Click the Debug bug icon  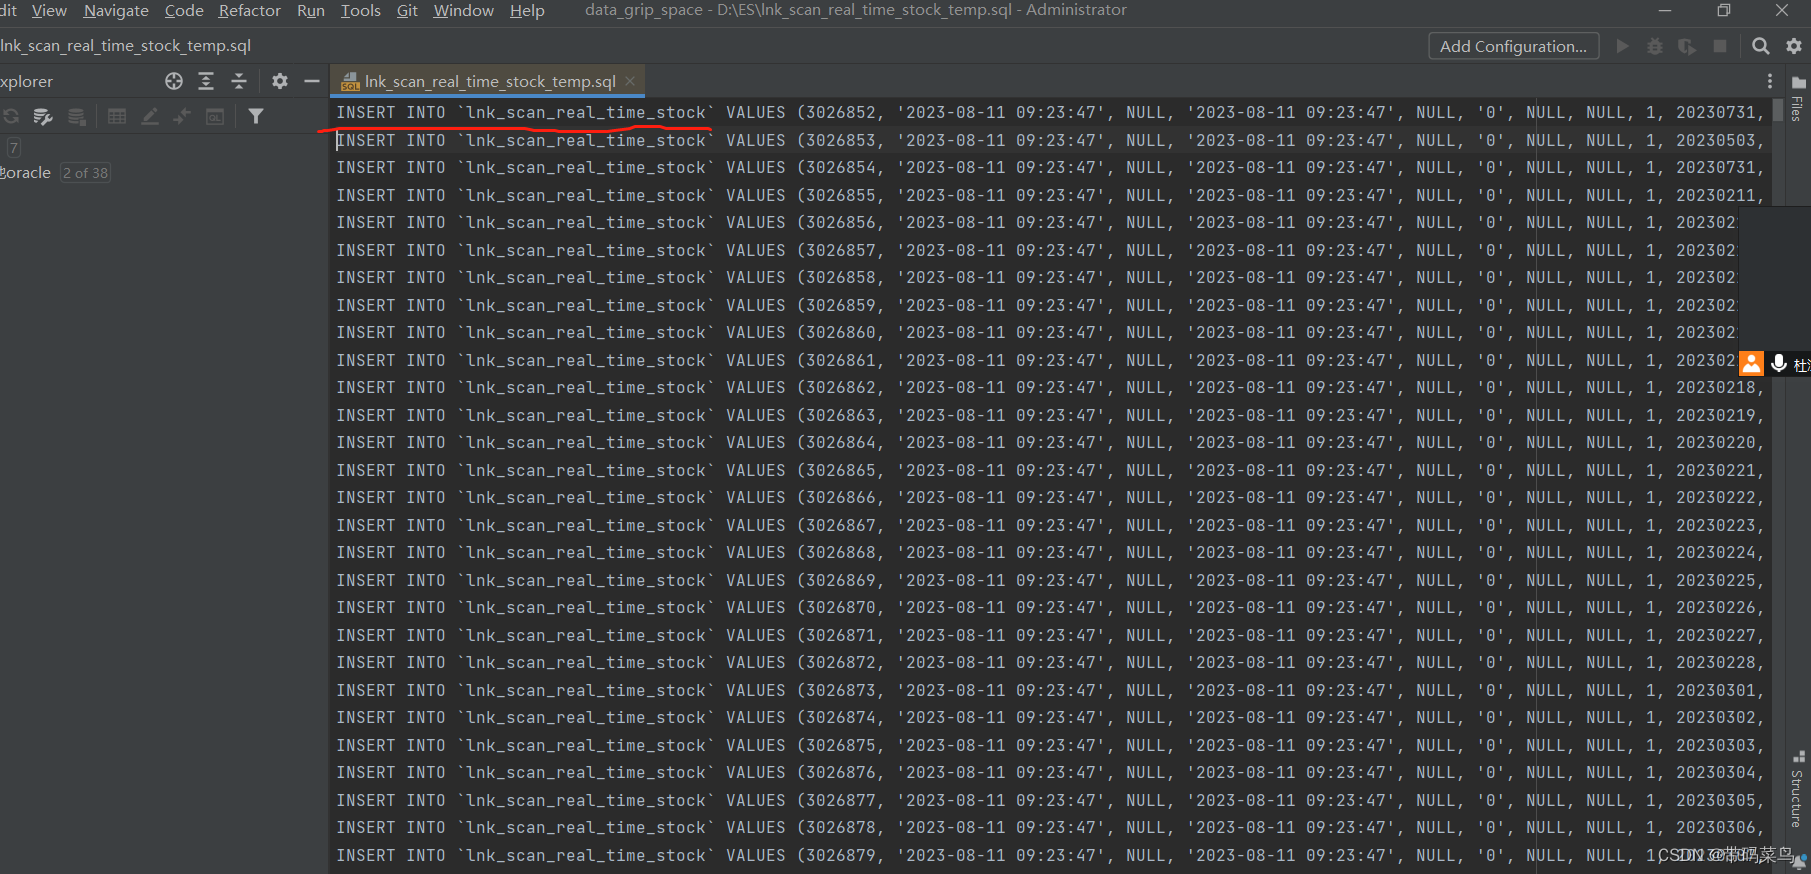(x=1655, y=46)
